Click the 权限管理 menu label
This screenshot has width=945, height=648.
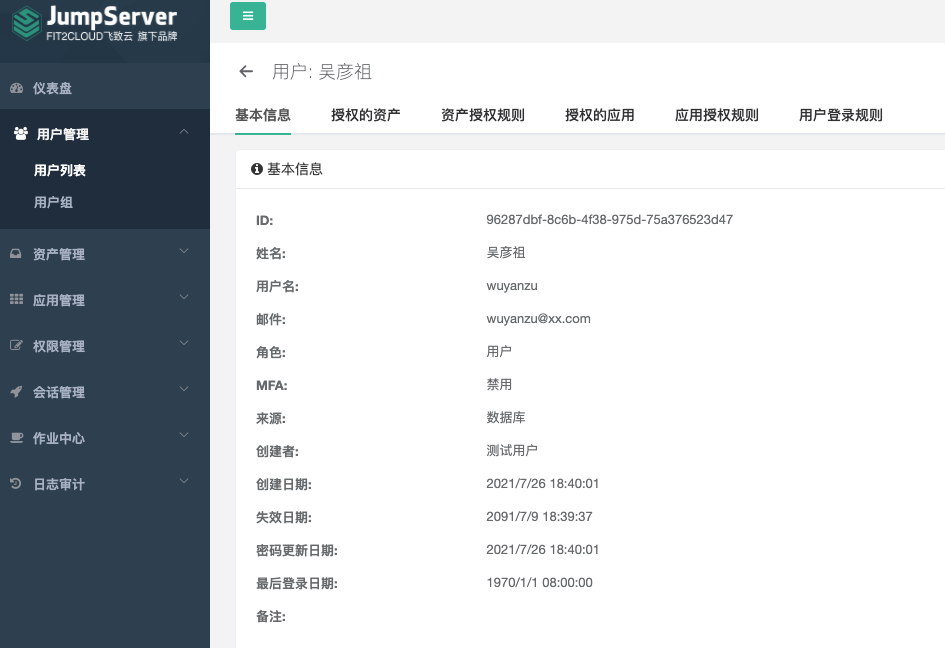58,346
